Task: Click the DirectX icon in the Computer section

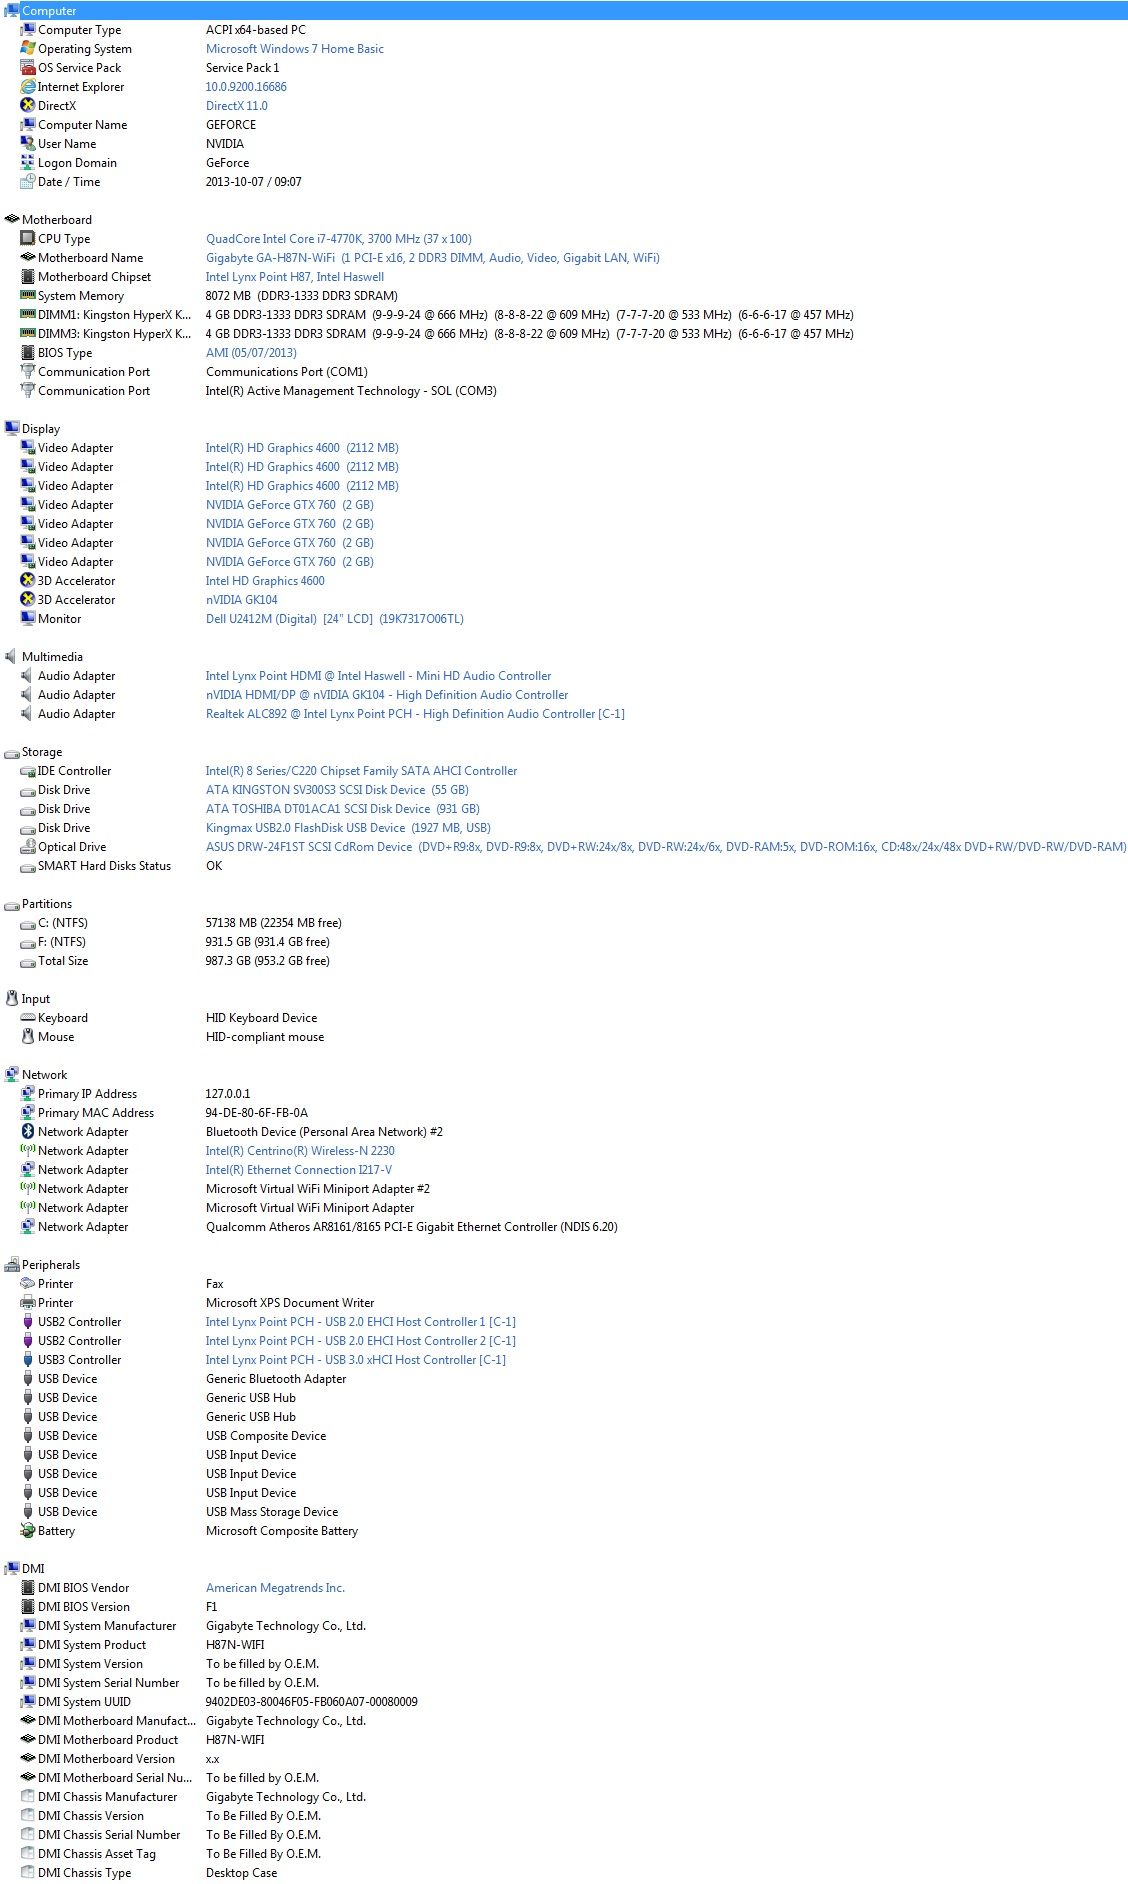Action: click(28, 106)
